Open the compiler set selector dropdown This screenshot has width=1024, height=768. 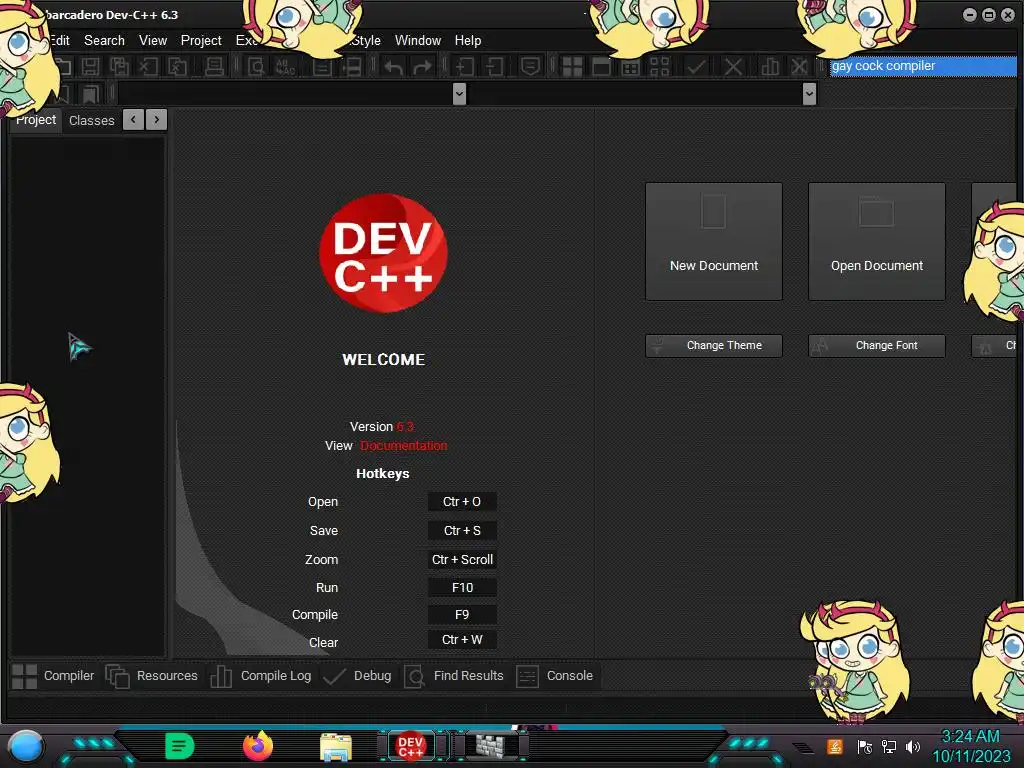[922, 66]
